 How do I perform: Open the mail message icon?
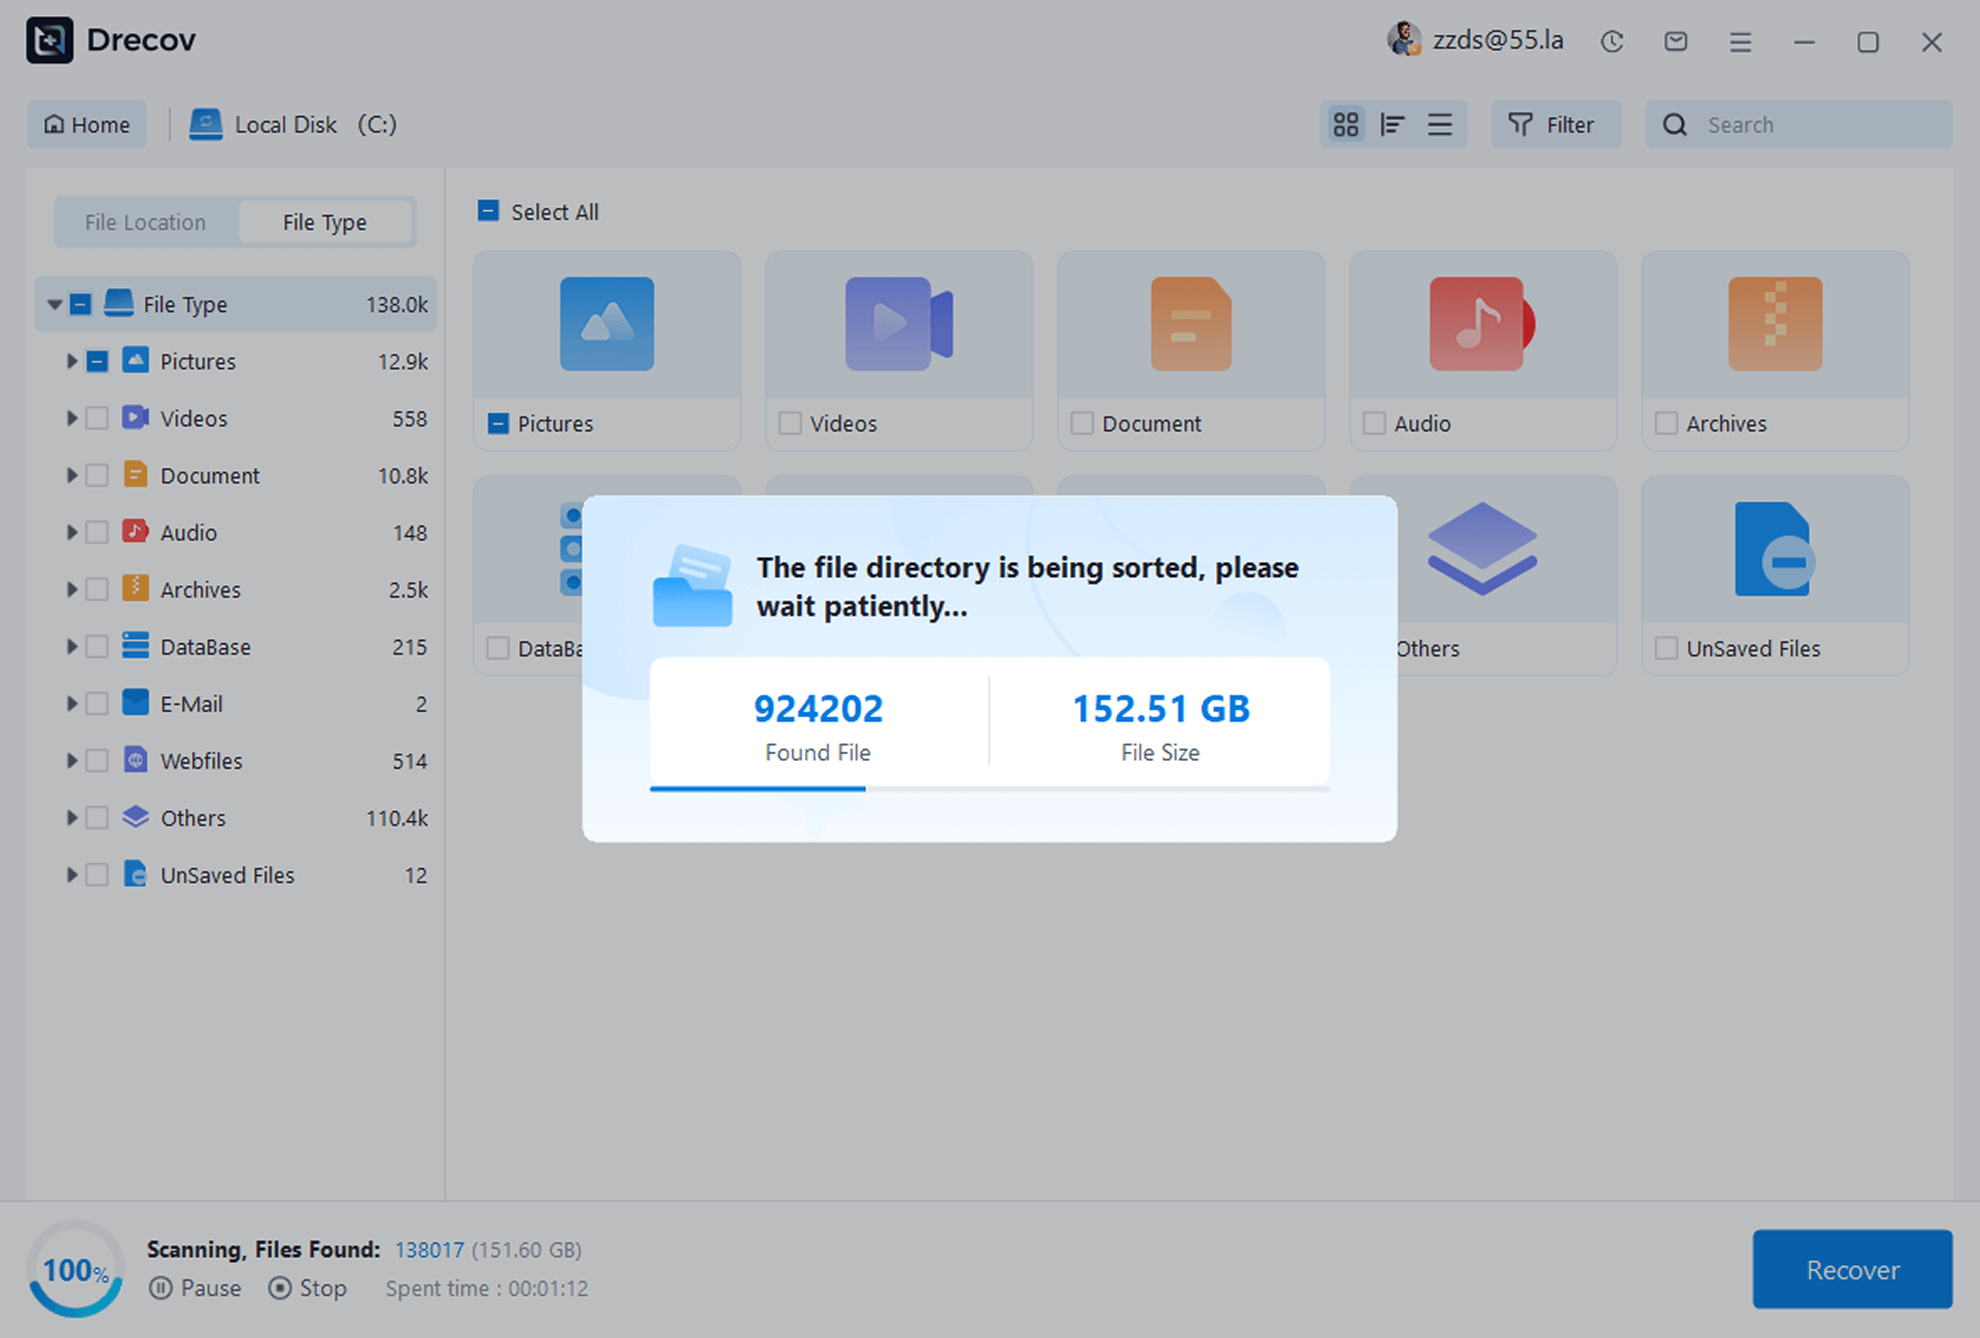click(1676, 42)
